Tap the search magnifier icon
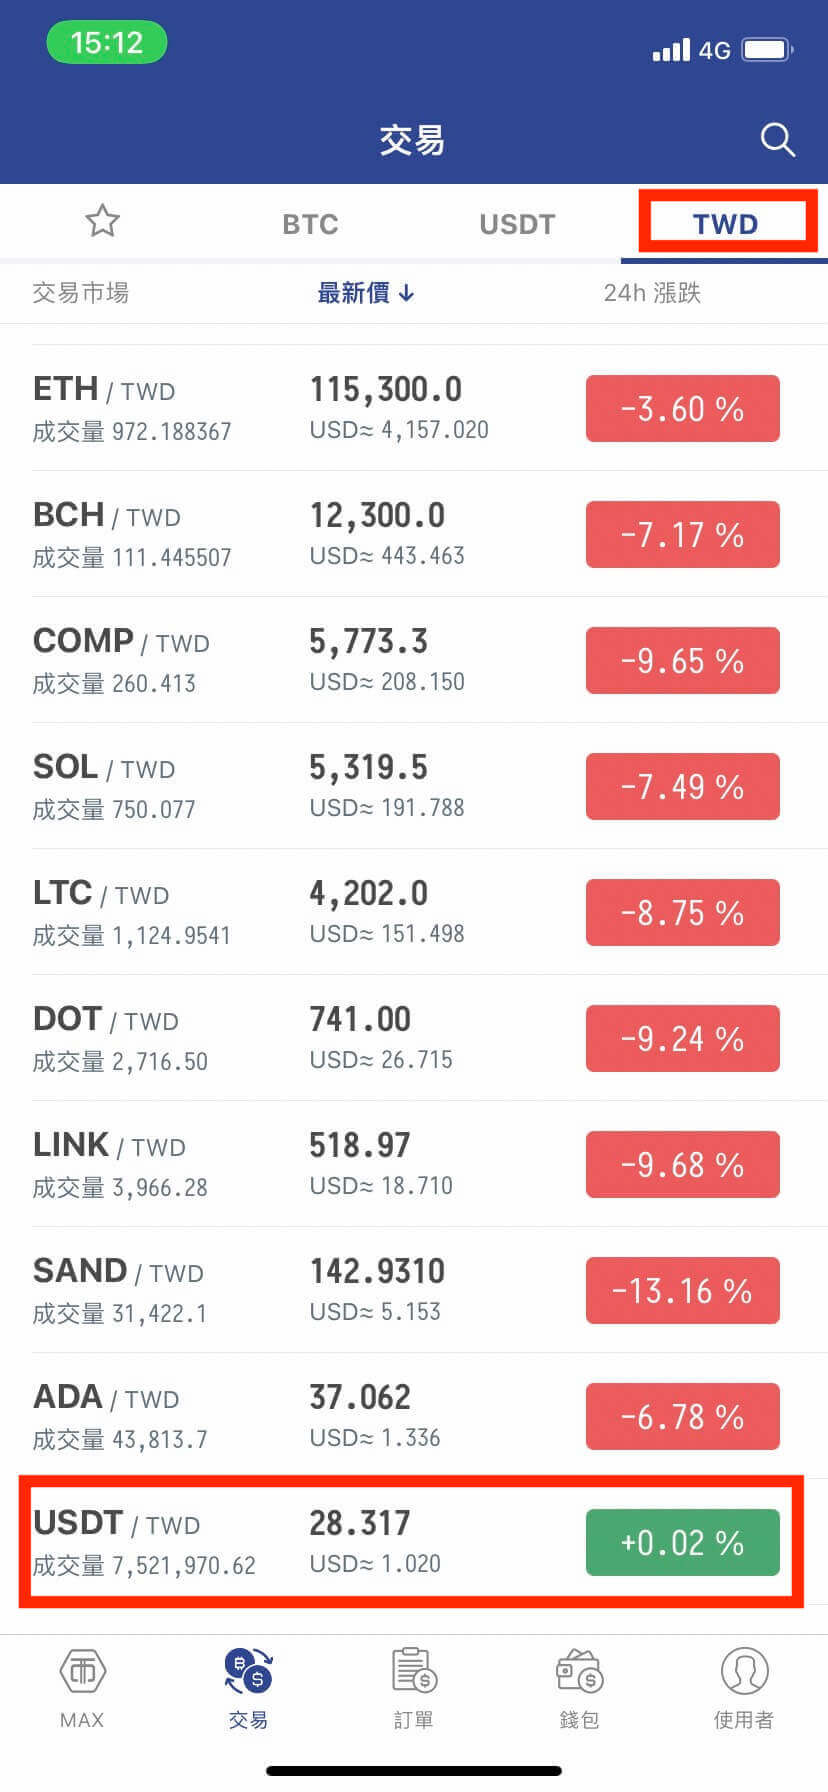The width and height of the screenshot is (828, 1792). 777,140
